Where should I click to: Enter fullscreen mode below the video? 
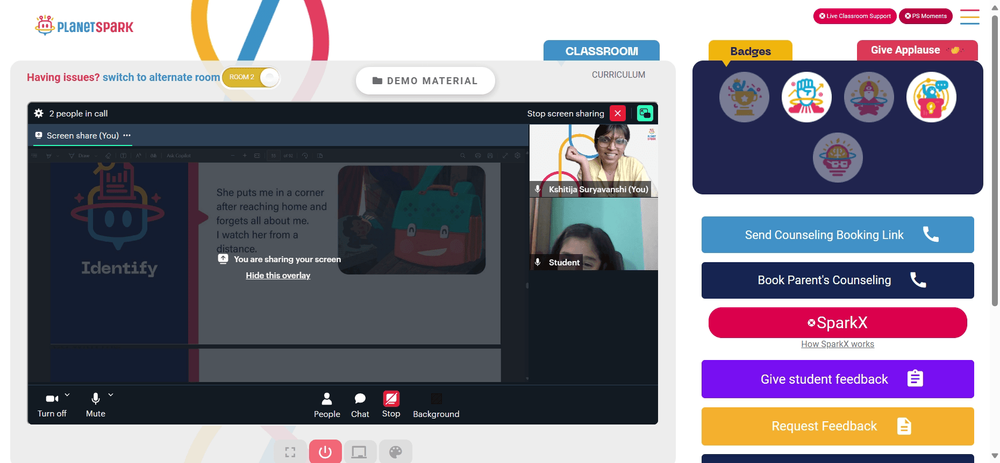[290, 452]
